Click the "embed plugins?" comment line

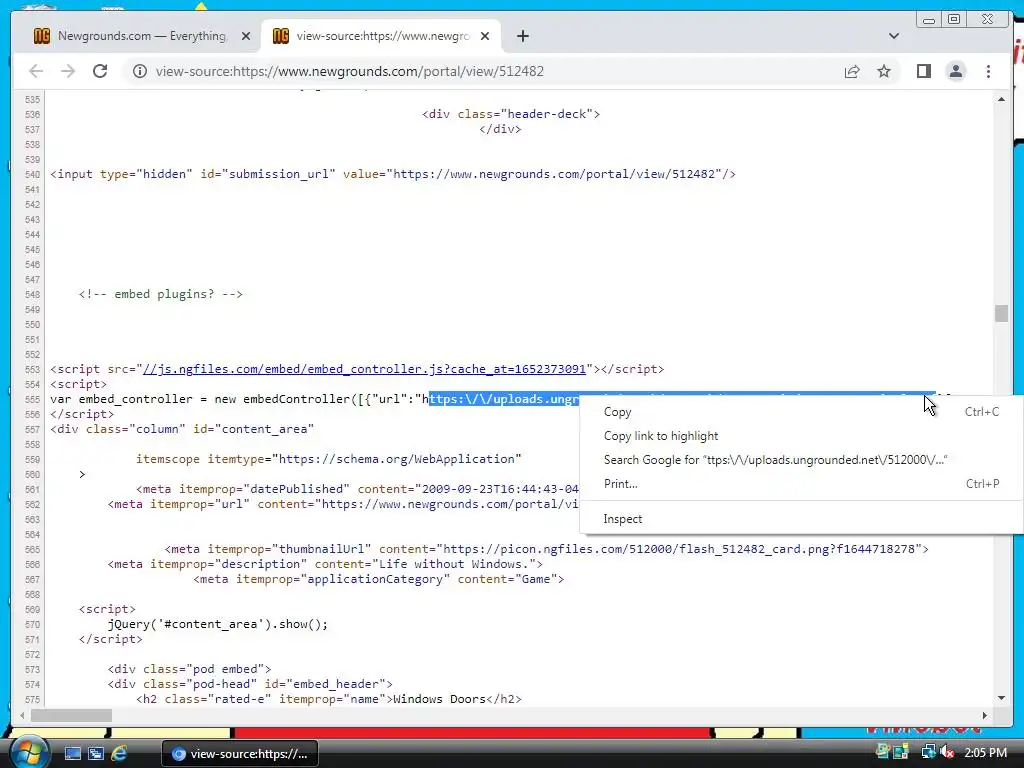[x=161, y=294]
